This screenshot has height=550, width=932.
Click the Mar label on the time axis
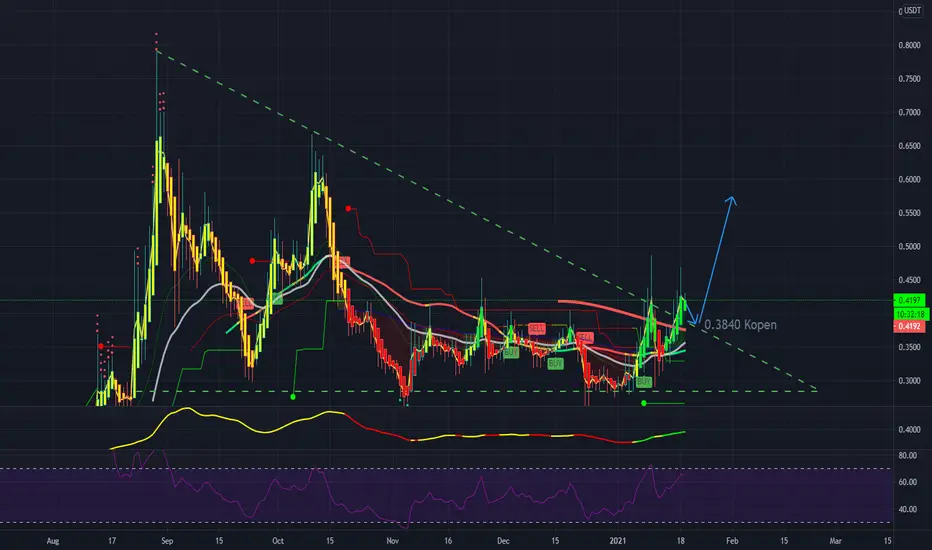click(x=836, y=541)
